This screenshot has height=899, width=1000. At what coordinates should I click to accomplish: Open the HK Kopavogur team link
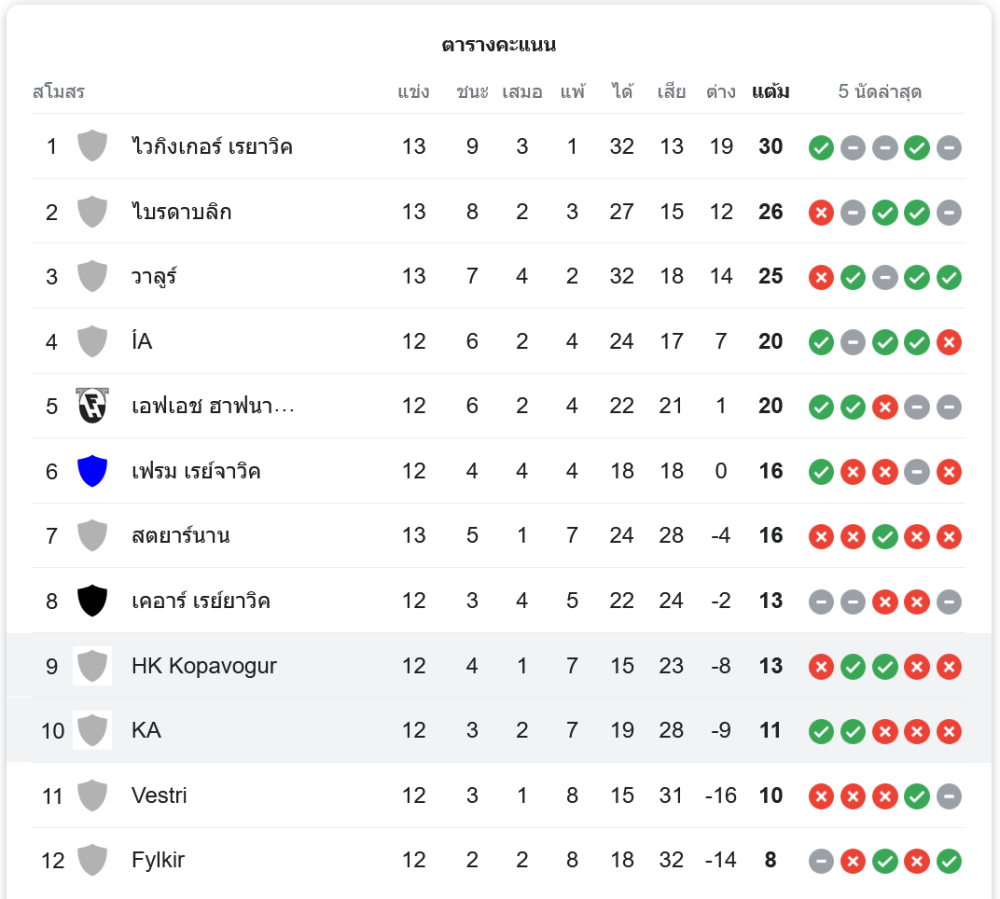204,666
